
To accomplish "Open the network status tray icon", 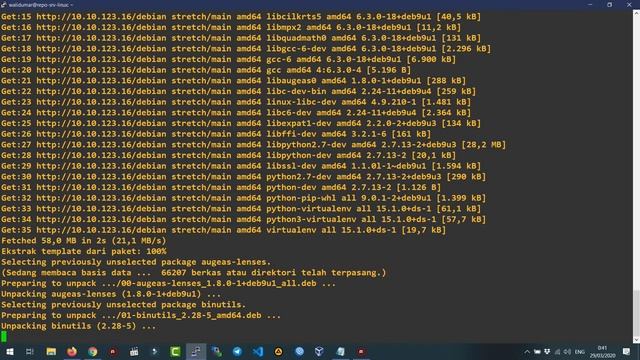I will point(557,352).
